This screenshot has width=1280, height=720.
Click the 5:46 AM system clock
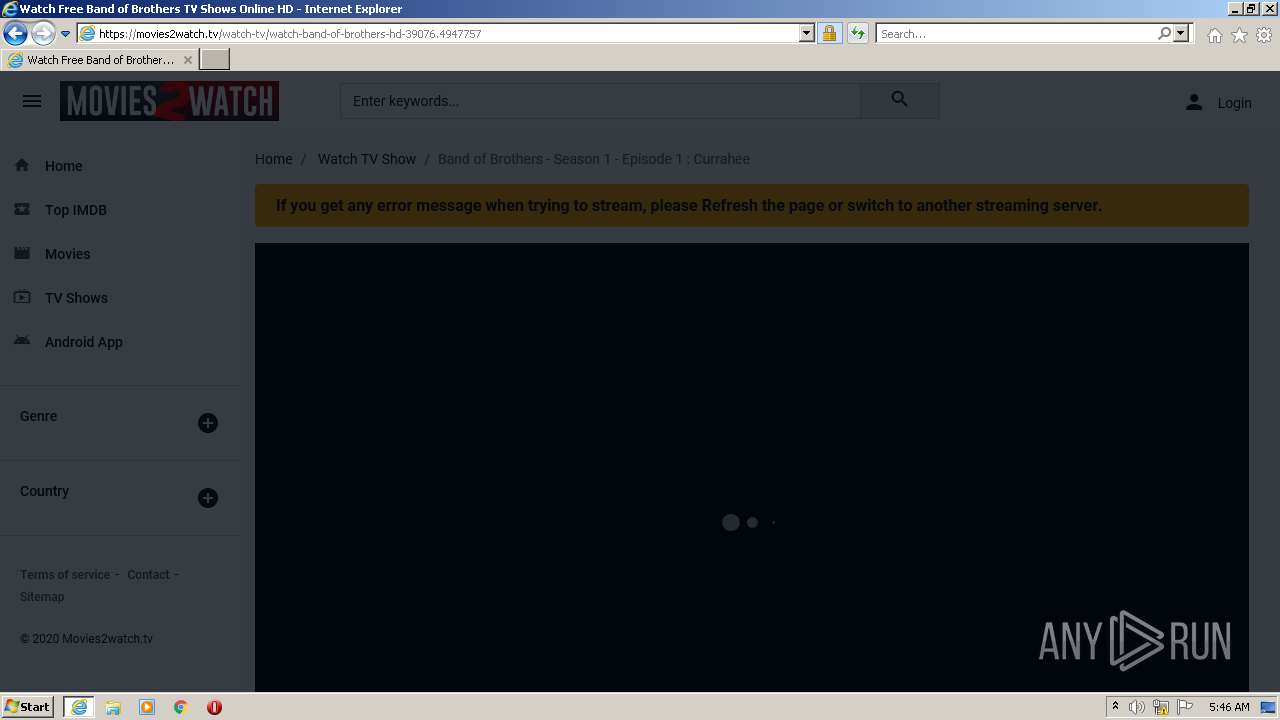click(x=1229, y=707)
